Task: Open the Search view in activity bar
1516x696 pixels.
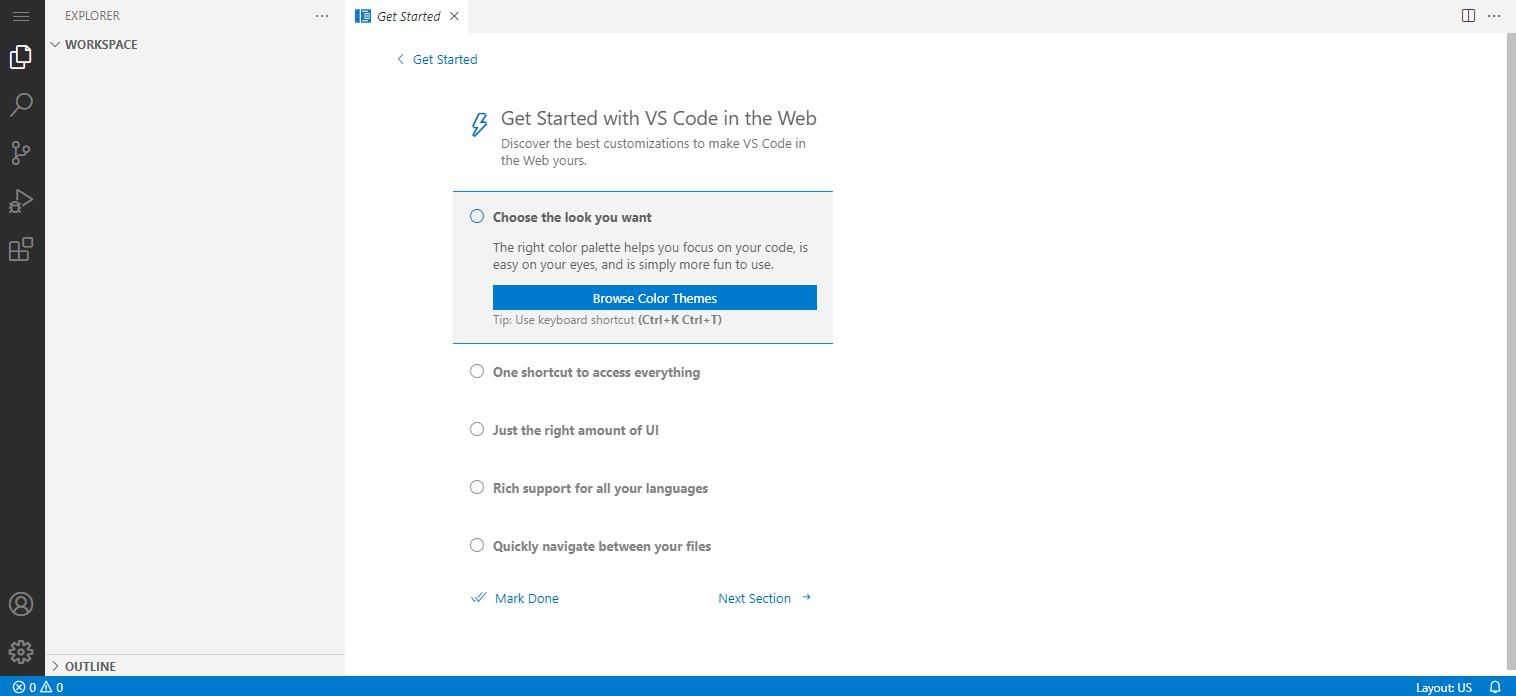Action: tap(21, 105)
